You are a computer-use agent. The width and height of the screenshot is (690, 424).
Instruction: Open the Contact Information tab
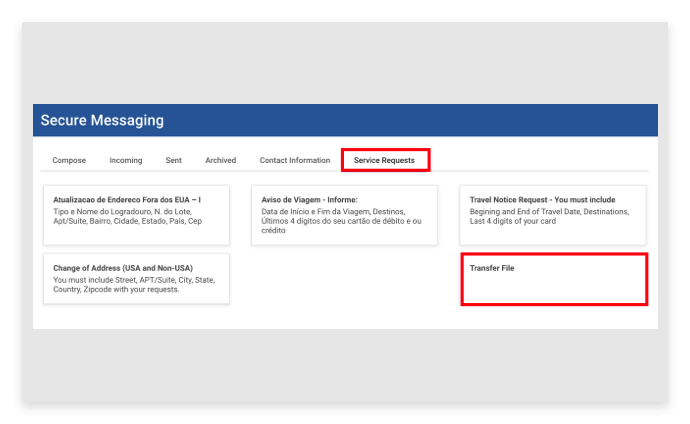click(x=294, y=160)
